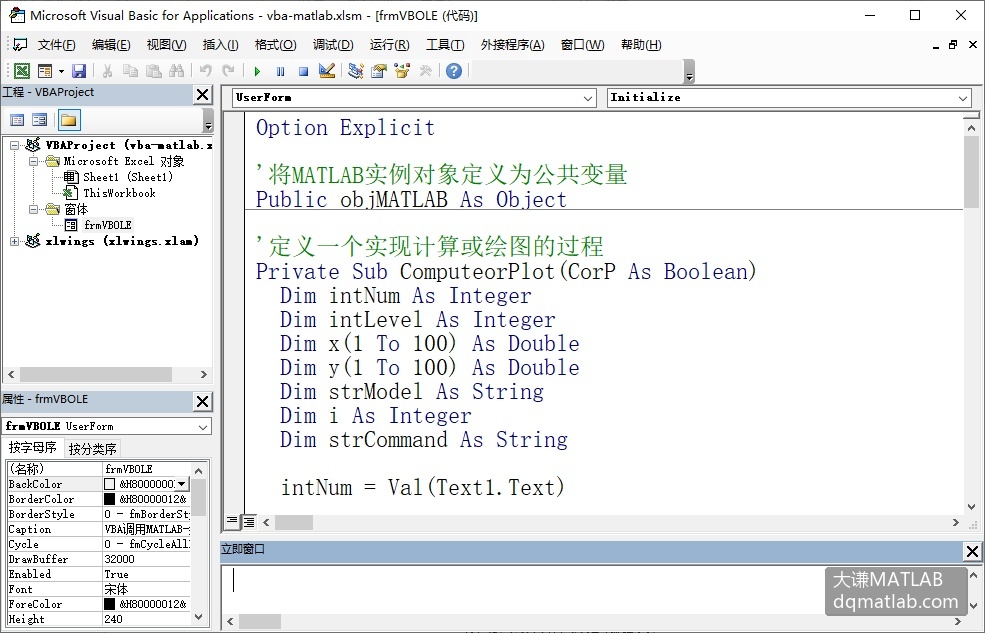Open frmVBOLE UserForm properties object dropdown
Viewport: 985px width, 633px height.
(x=203, y=426)
